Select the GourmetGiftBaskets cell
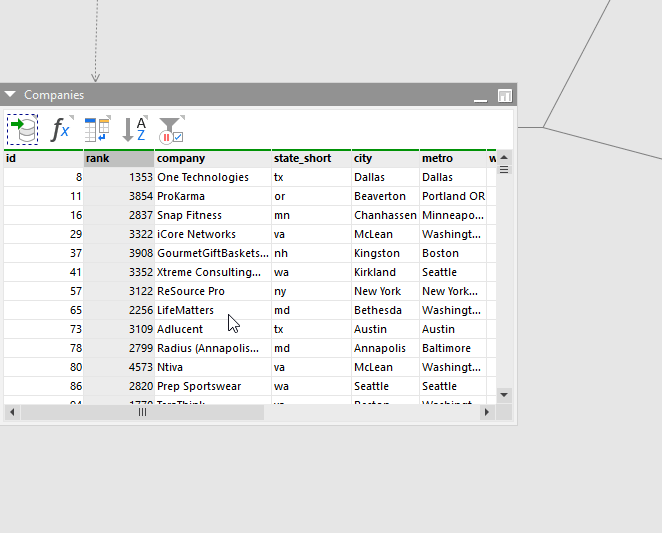Image resolution: width=662 pixels, height=533 pixels. pos(213,253)
